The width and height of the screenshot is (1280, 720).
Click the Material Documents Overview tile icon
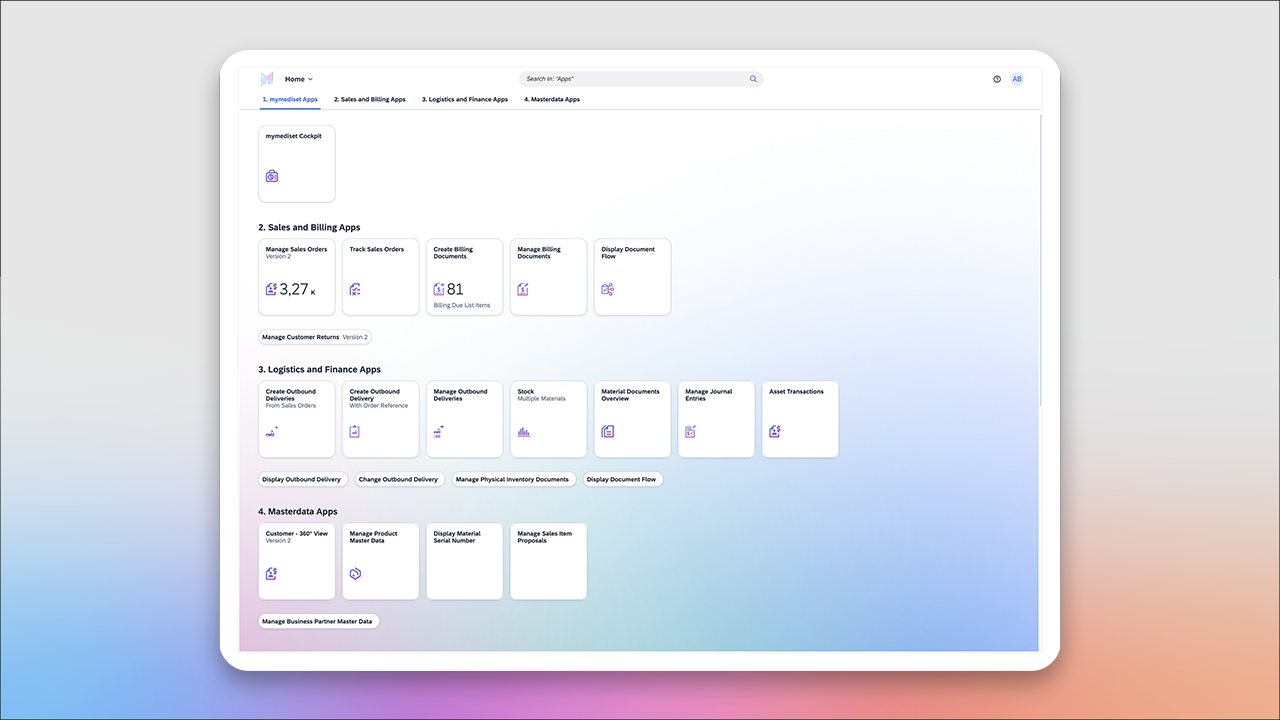coord(607,431)
